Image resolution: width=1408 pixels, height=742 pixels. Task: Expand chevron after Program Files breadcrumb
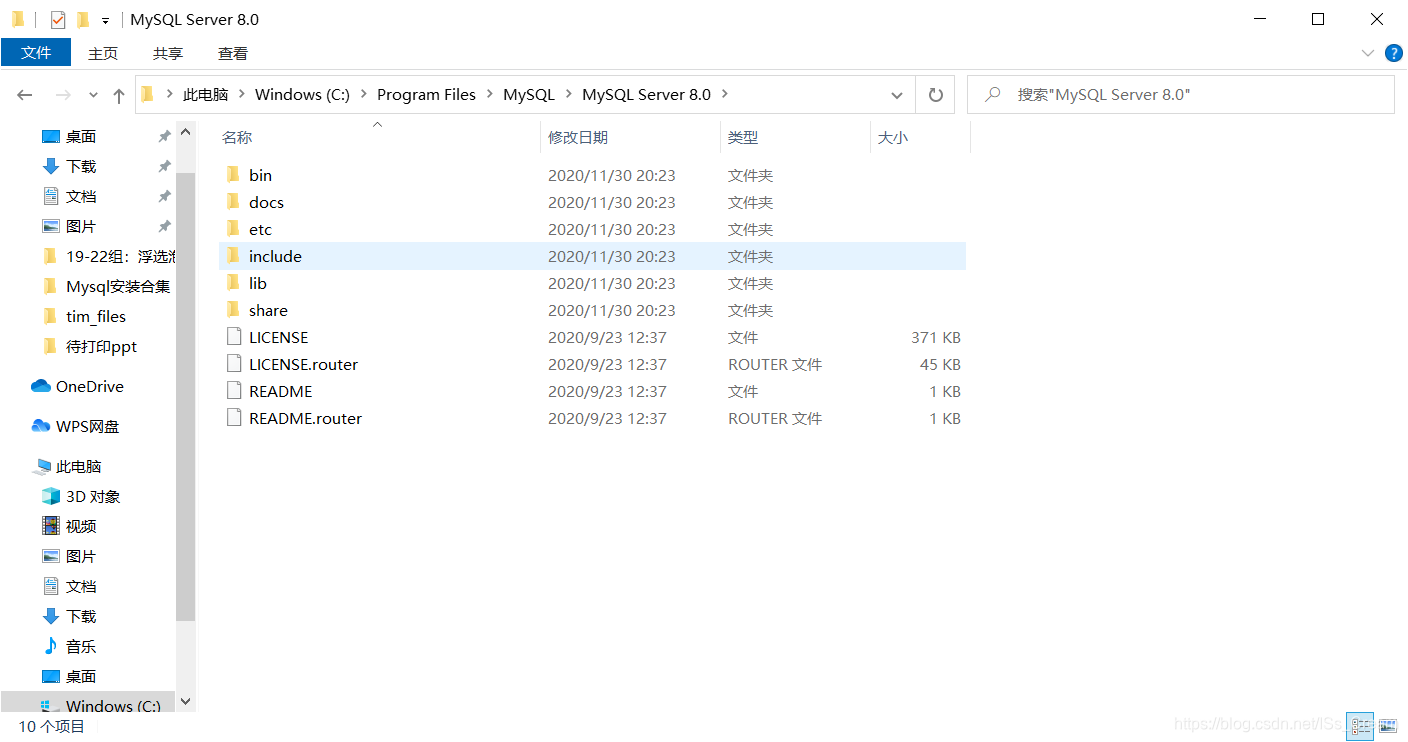pos(490,95)
